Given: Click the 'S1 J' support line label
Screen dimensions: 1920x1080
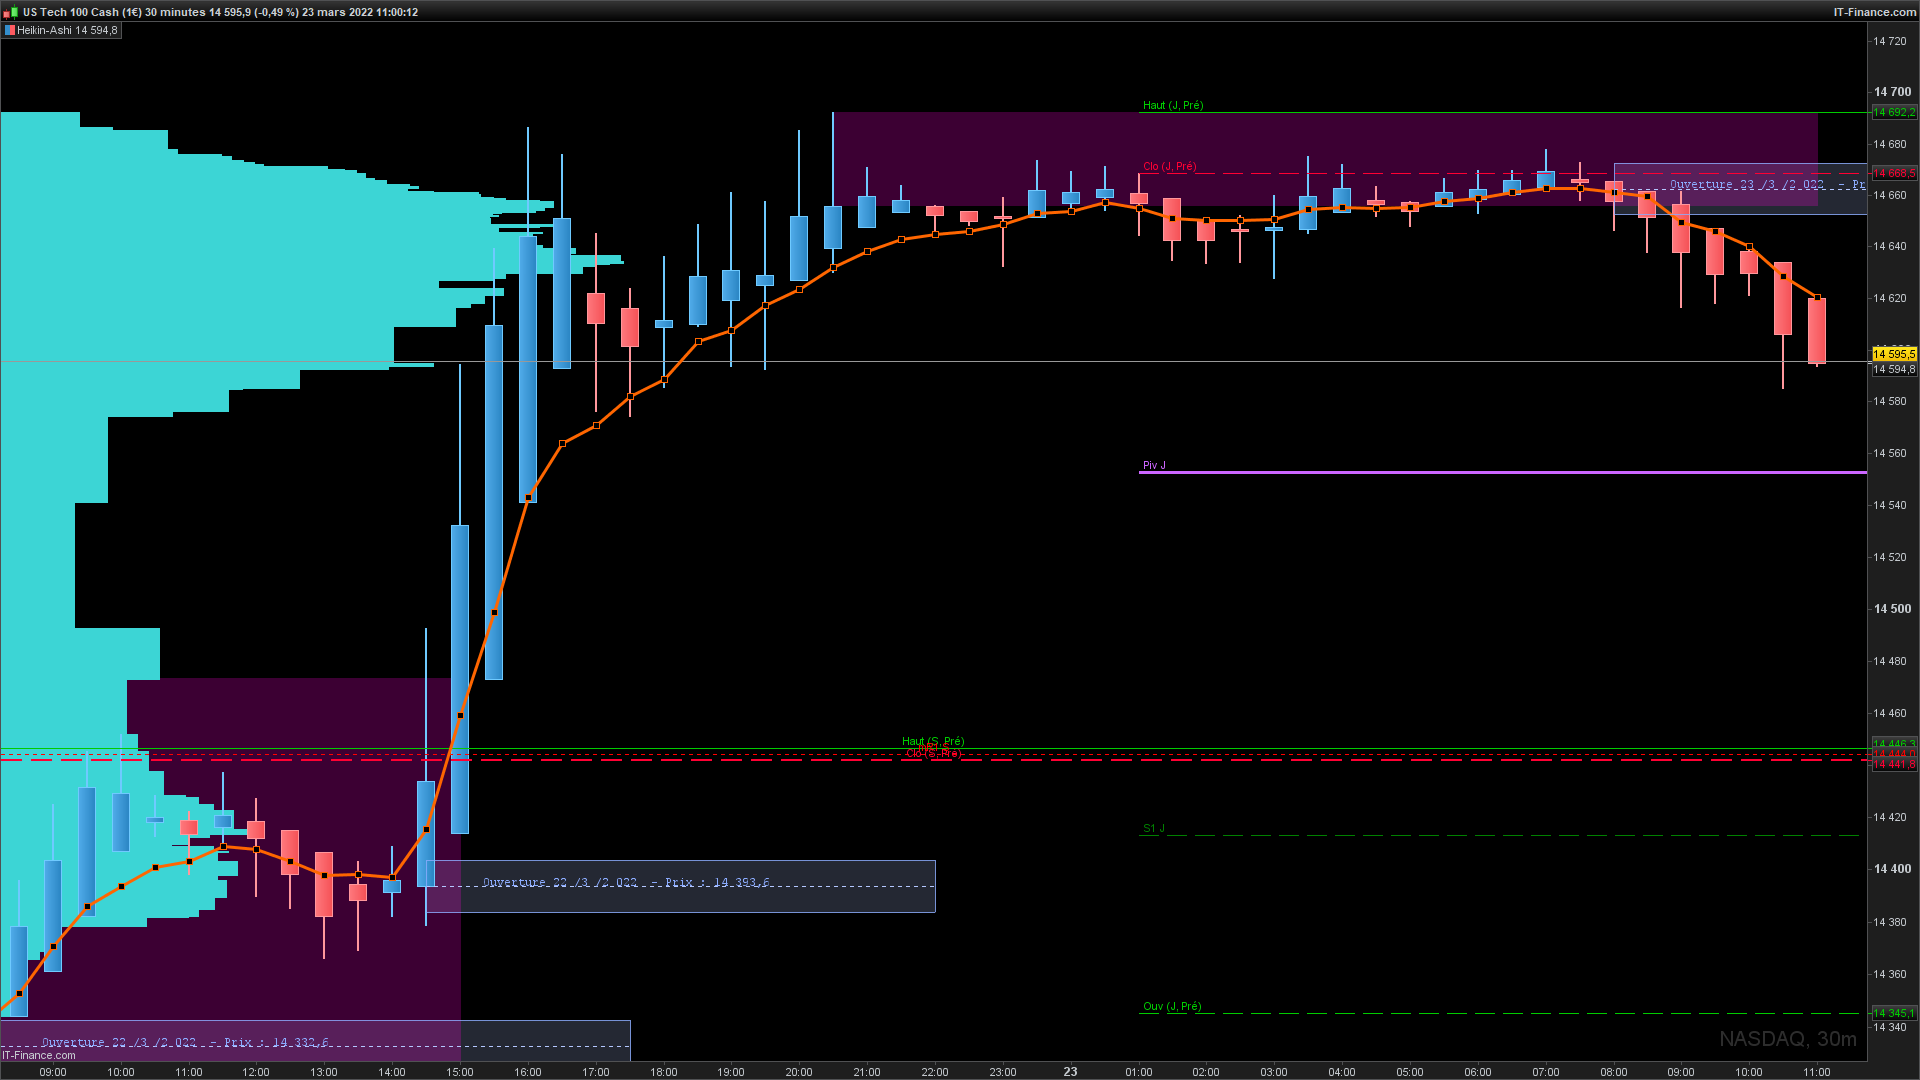Looking at the screenshot, I should tap(1153, 828).
